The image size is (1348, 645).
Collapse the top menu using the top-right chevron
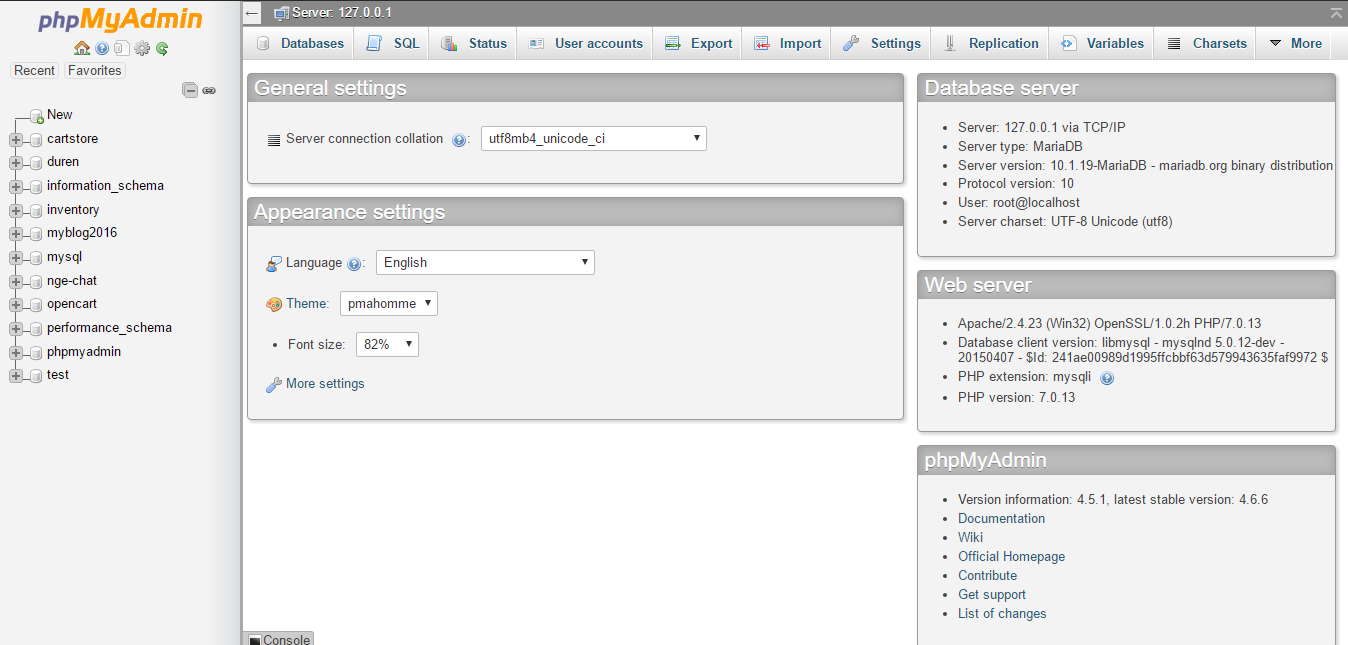pyautogui.click(x=1337, y=13)
